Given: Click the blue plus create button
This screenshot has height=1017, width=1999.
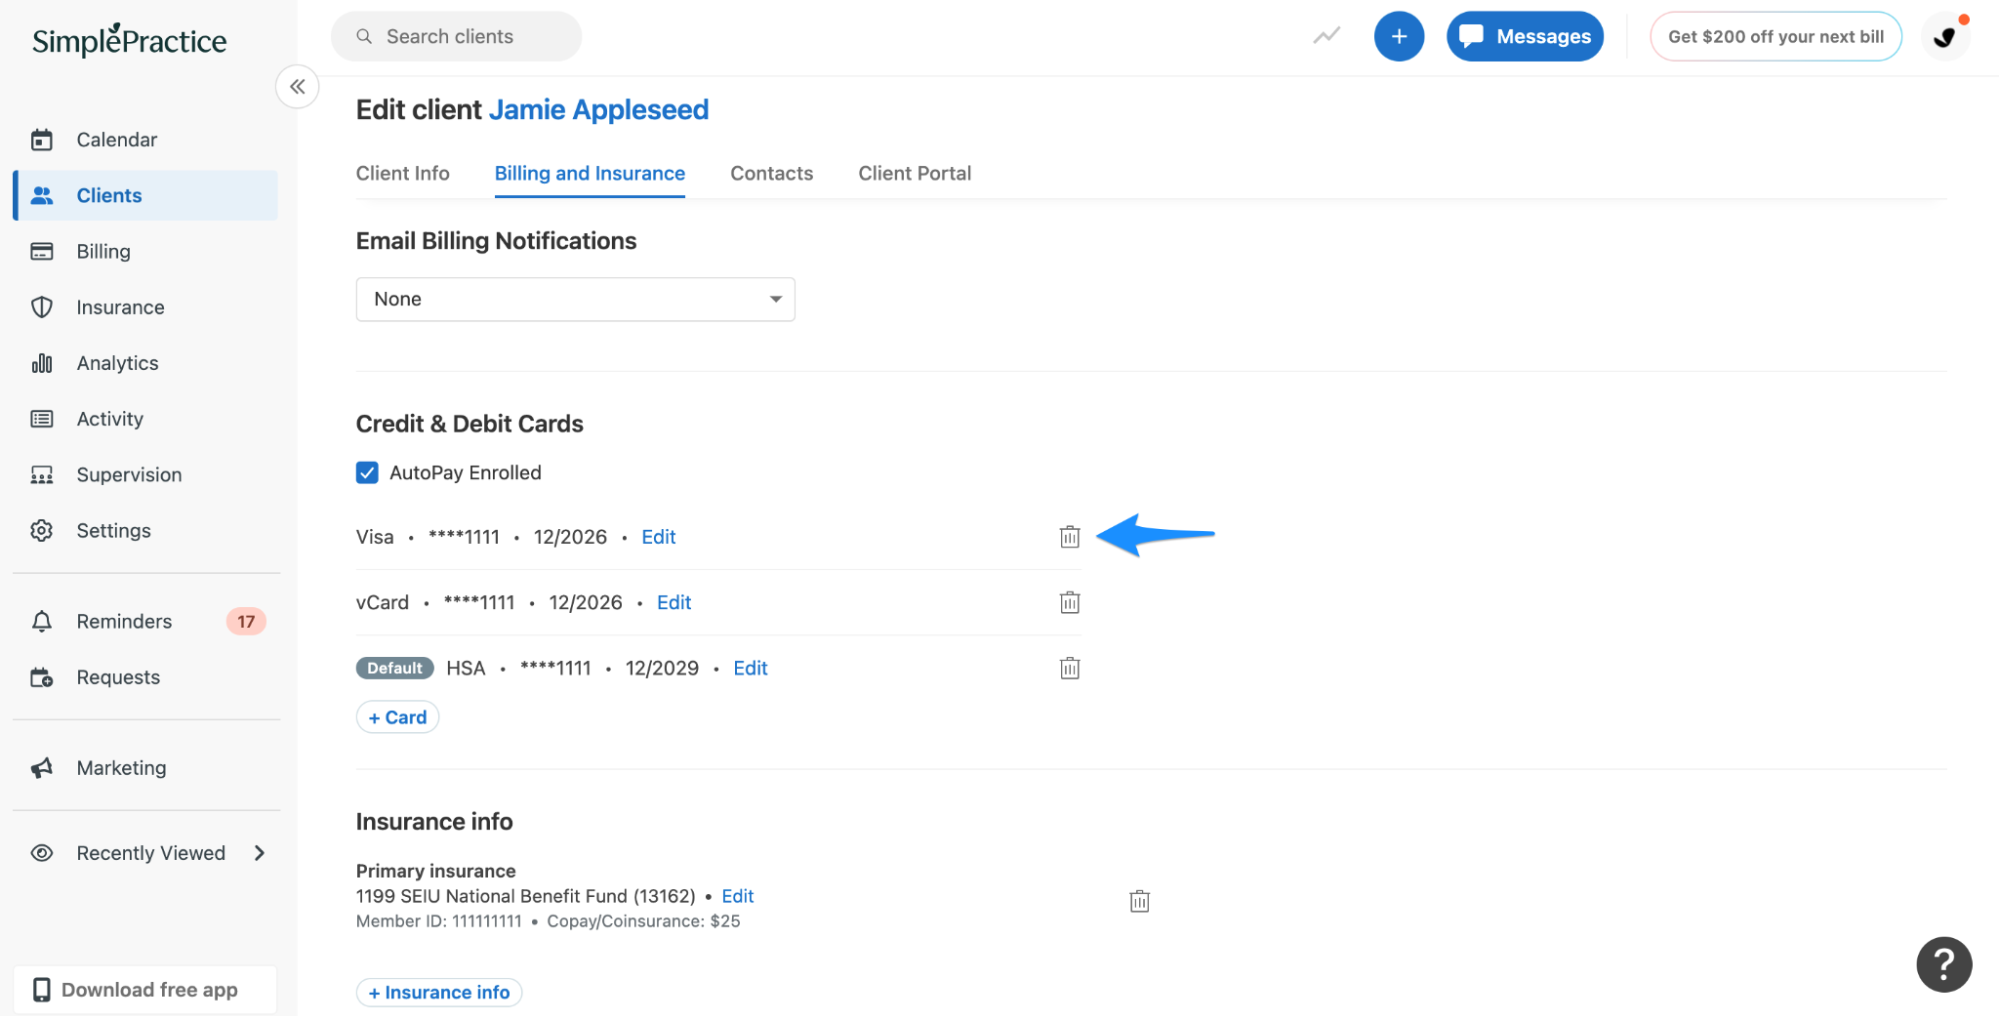Looking at the screenshot, I should 1398,37.
